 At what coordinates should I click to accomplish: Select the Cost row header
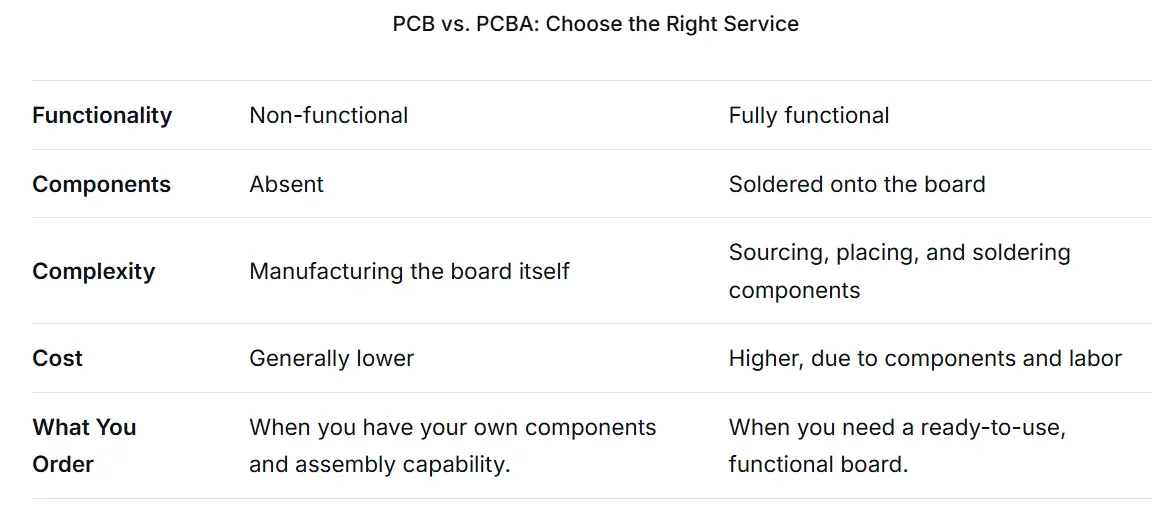point(57,358)
